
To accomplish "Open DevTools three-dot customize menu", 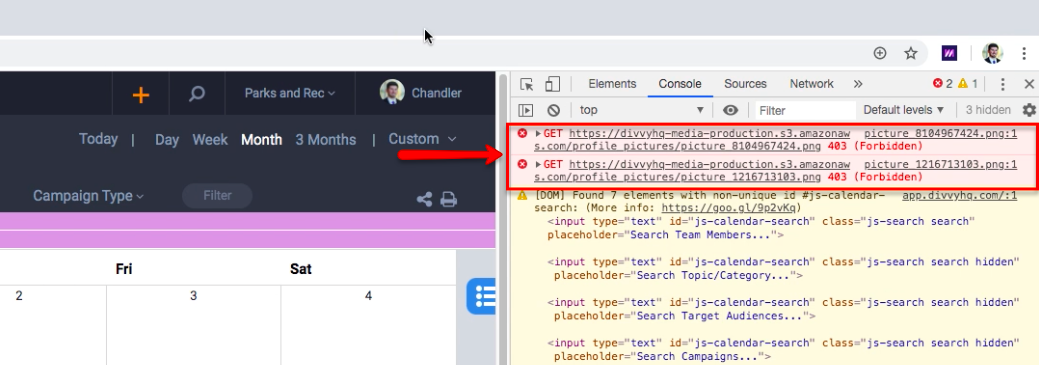I will [x=1003, y=84].
